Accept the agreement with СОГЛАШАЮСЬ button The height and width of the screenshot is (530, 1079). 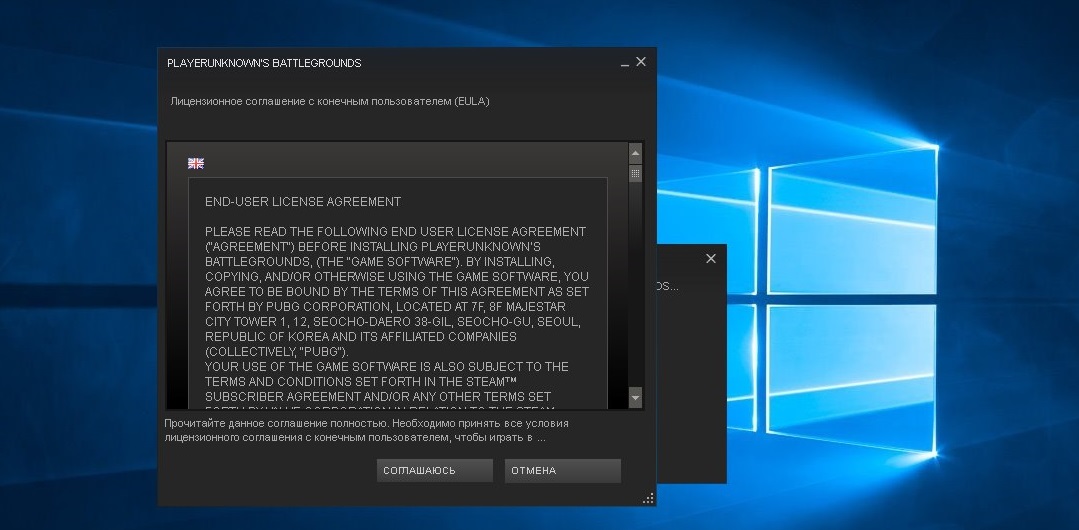coord(435,471)
